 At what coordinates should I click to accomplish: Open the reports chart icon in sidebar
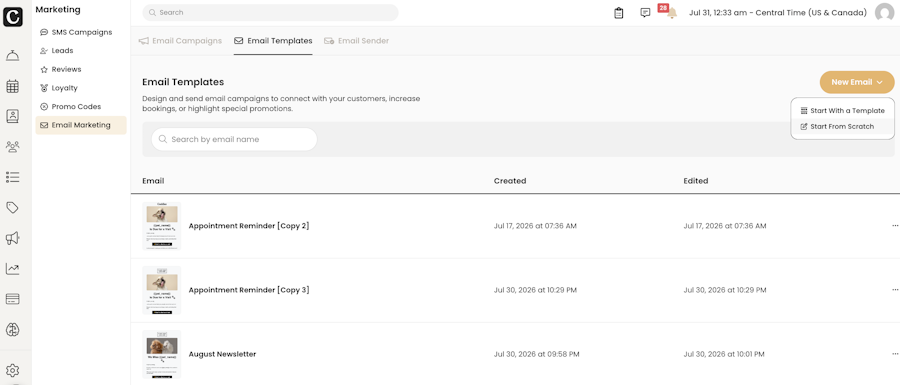point(12,269)
